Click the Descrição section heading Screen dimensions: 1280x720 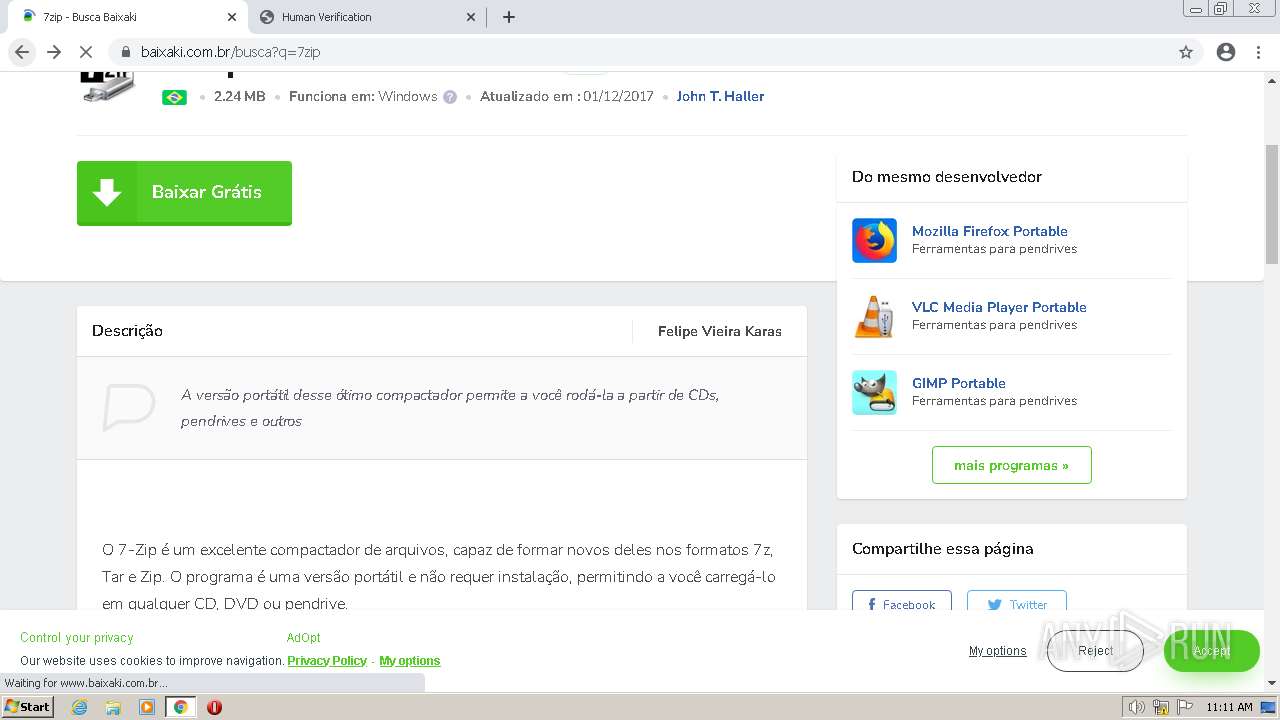(x=127, y=331)
